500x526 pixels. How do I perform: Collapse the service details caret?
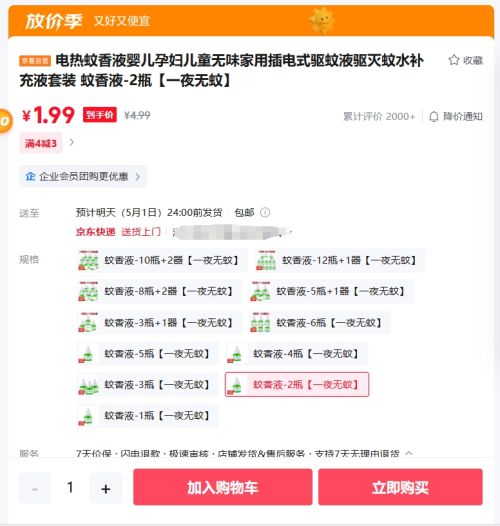tap(409, 453)
